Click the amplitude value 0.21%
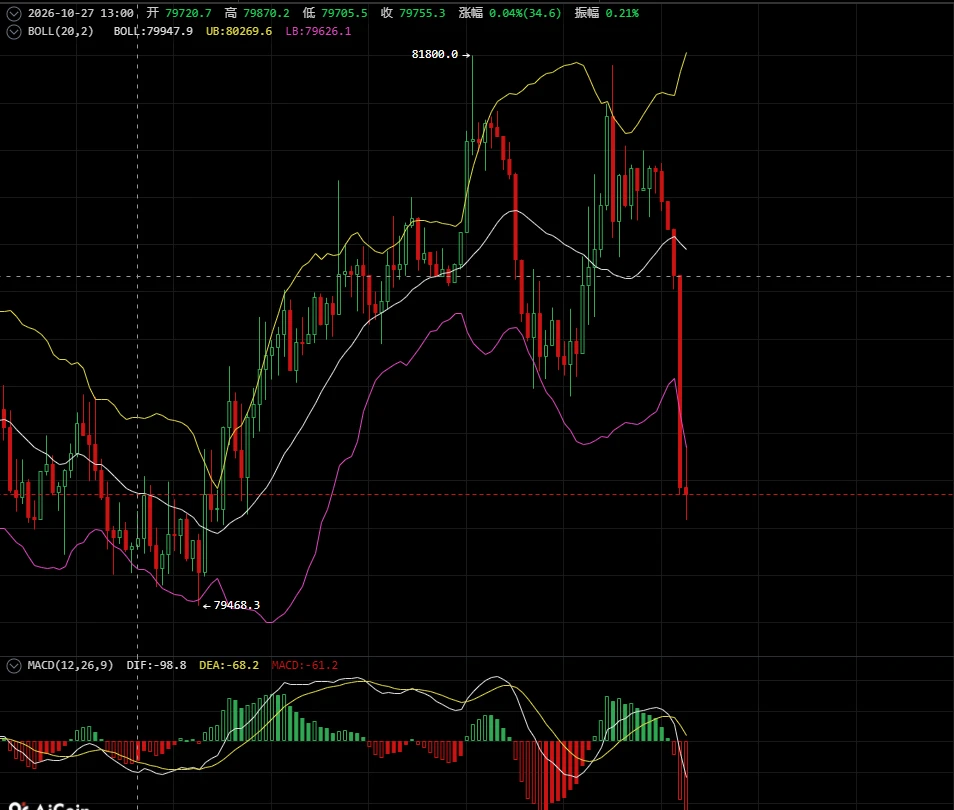Viewport: 954px width, 810px height. (622, 13)
